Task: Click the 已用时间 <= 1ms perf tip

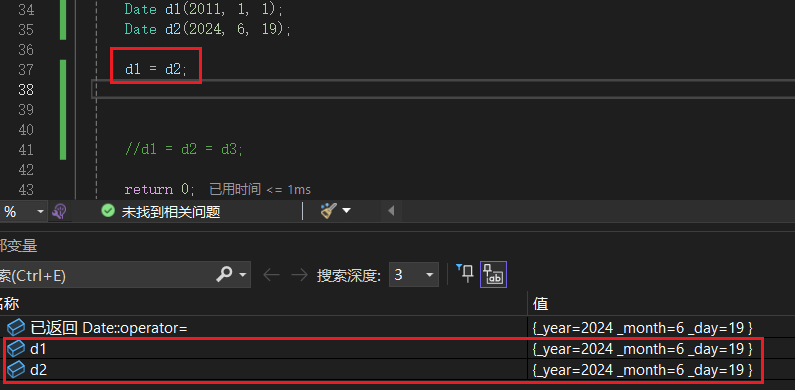Action: 260,190
